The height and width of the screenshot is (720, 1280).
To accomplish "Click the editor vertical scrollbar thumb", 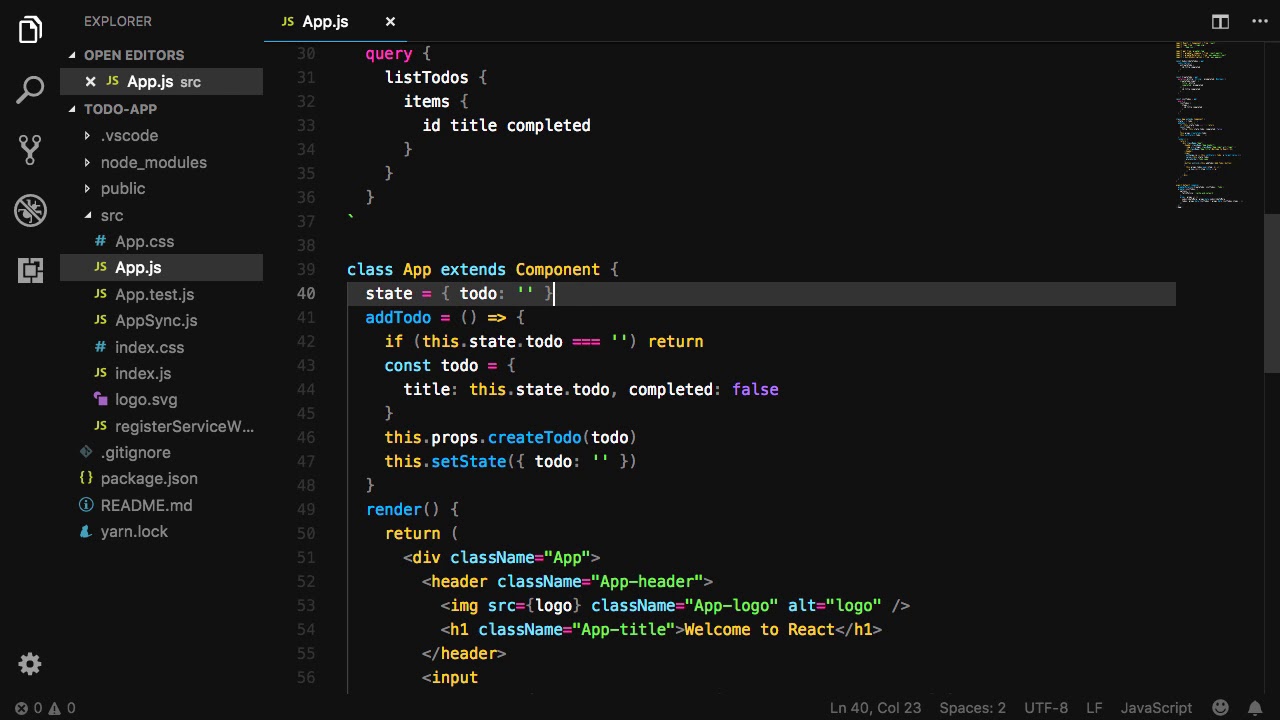I will 1272,292.
